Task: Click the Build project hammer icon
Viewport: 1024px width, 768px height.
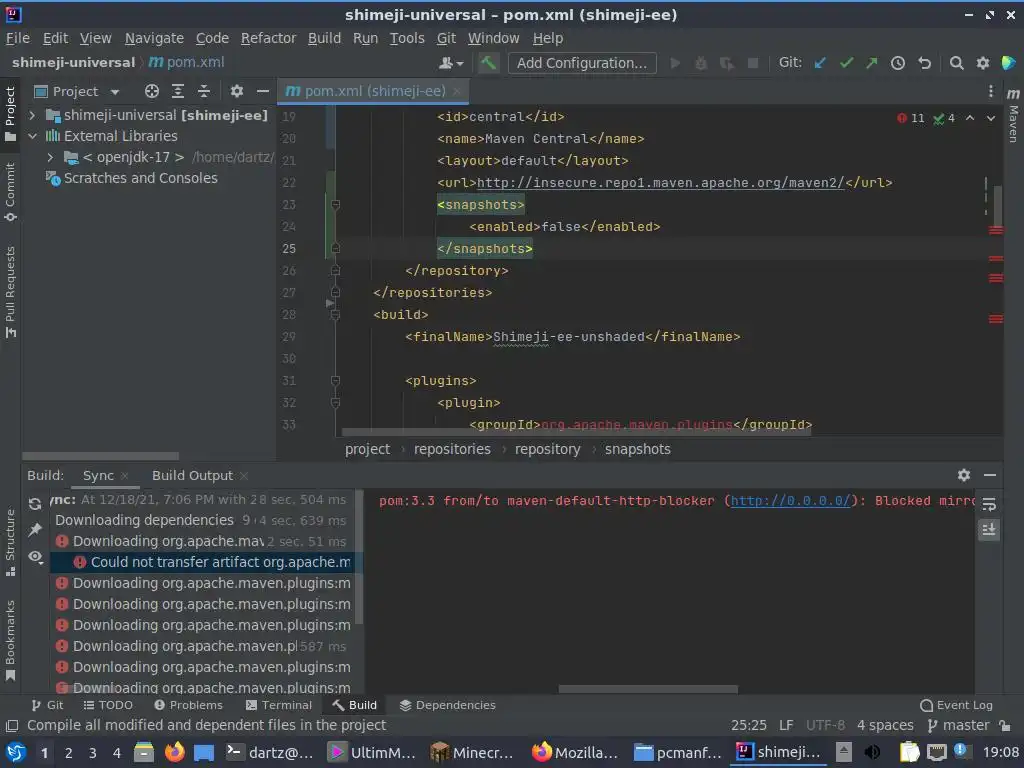Action: [x=487, y=63]
